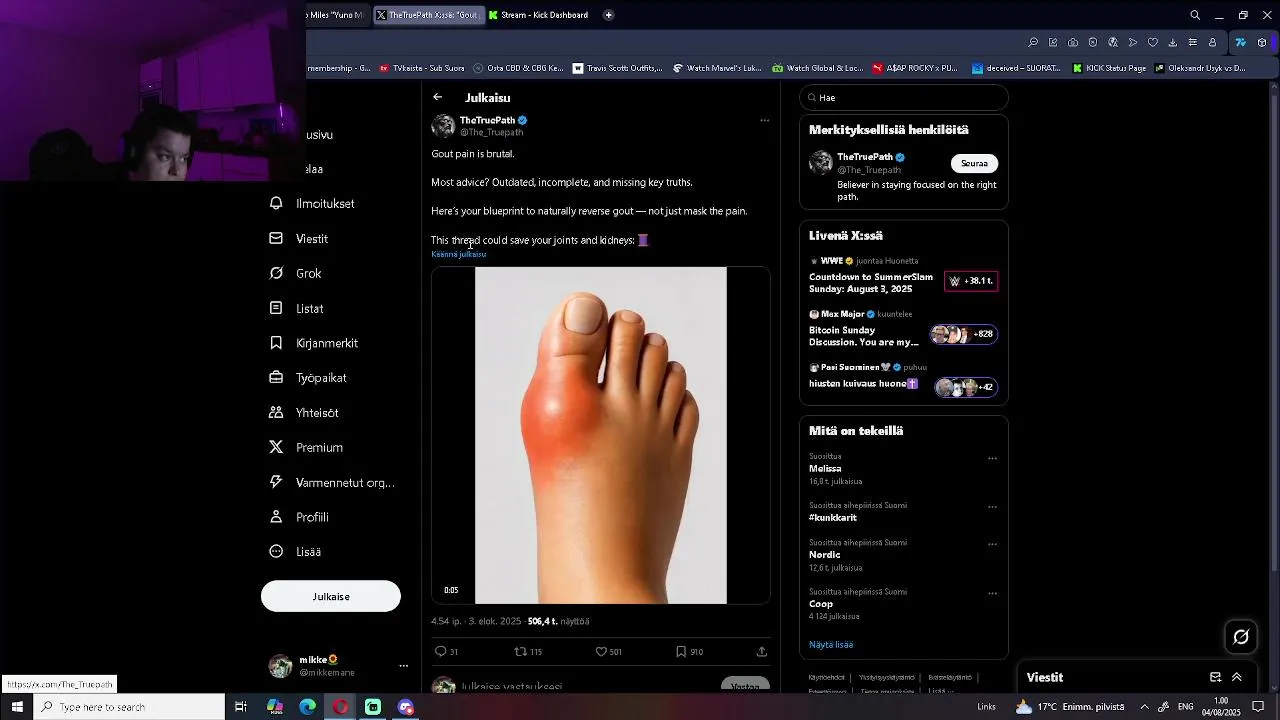Click the reply text box Julkaise vastauksesi
The width and height of the screenshot is (1280, 720).
point(512,687)
